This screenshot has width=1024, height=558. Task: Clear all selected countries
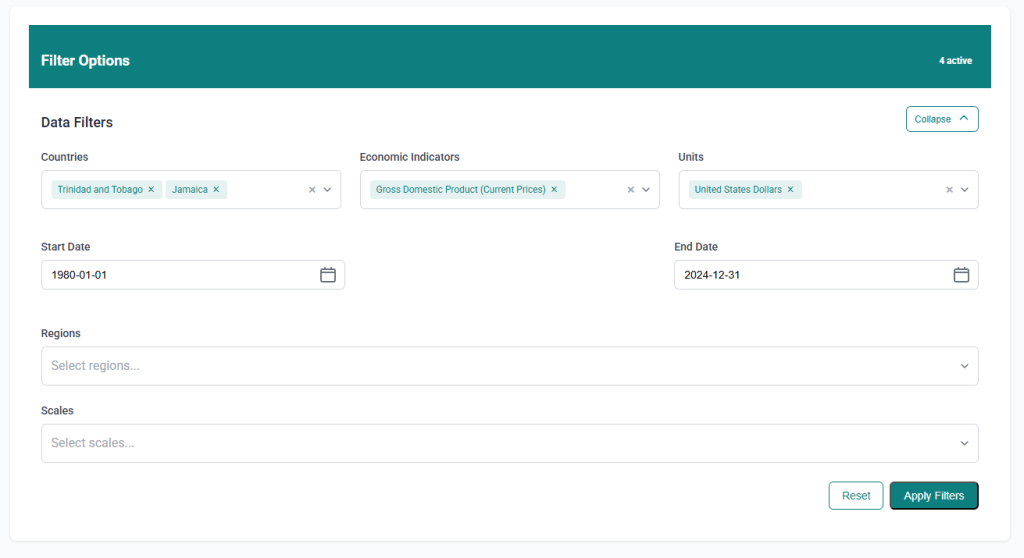(x=312, y=189)
